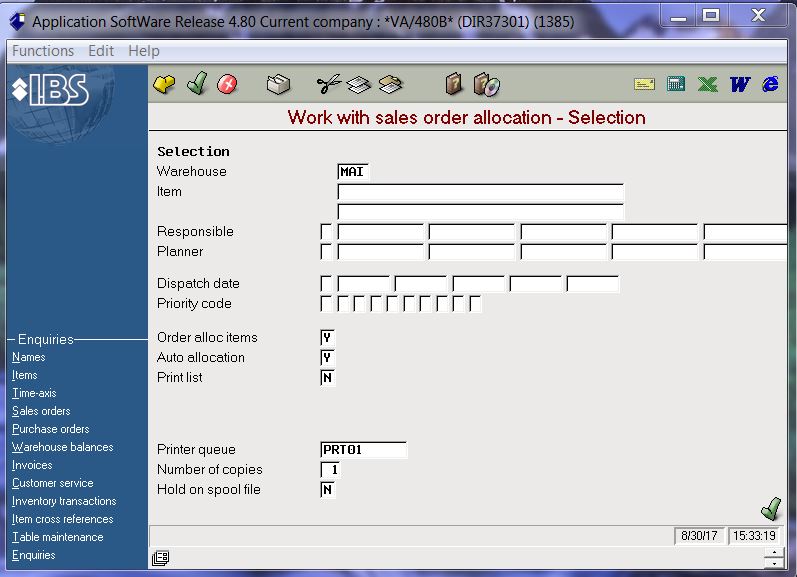Click the scroll down arrow at bottom right

click(x=774, y=563)
